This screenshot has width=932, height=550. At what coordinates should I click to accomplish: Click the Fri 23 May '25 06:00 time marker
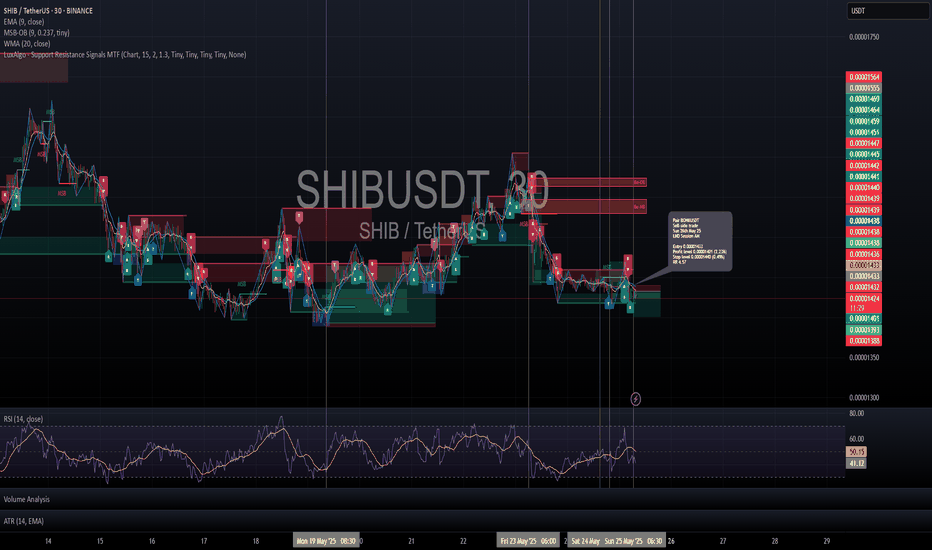[528, 540]
